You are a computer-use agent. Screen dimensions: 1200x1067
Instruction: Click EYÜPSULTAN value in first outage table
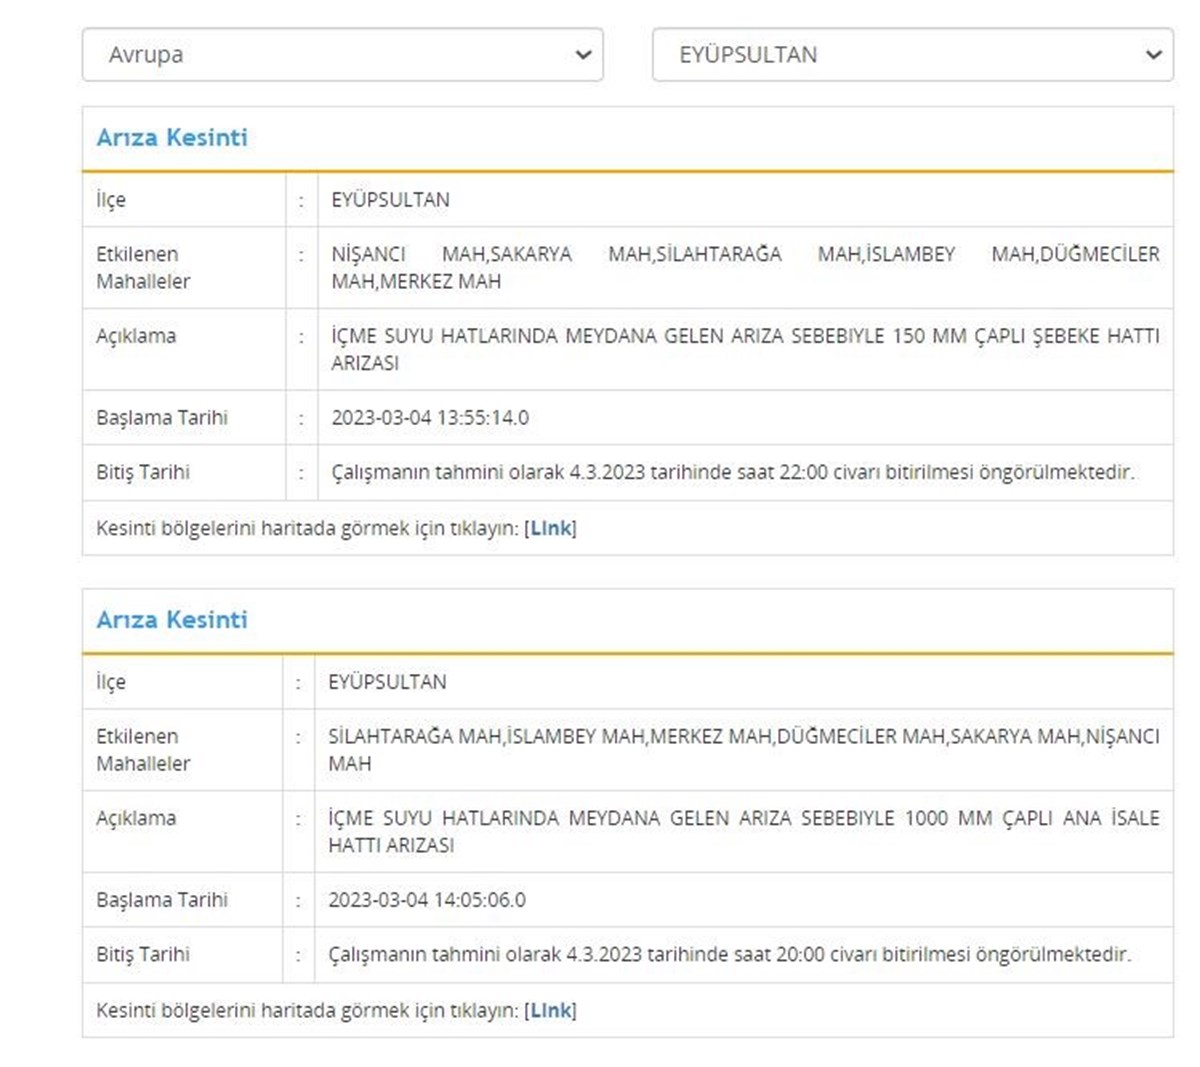pos(391,200)
